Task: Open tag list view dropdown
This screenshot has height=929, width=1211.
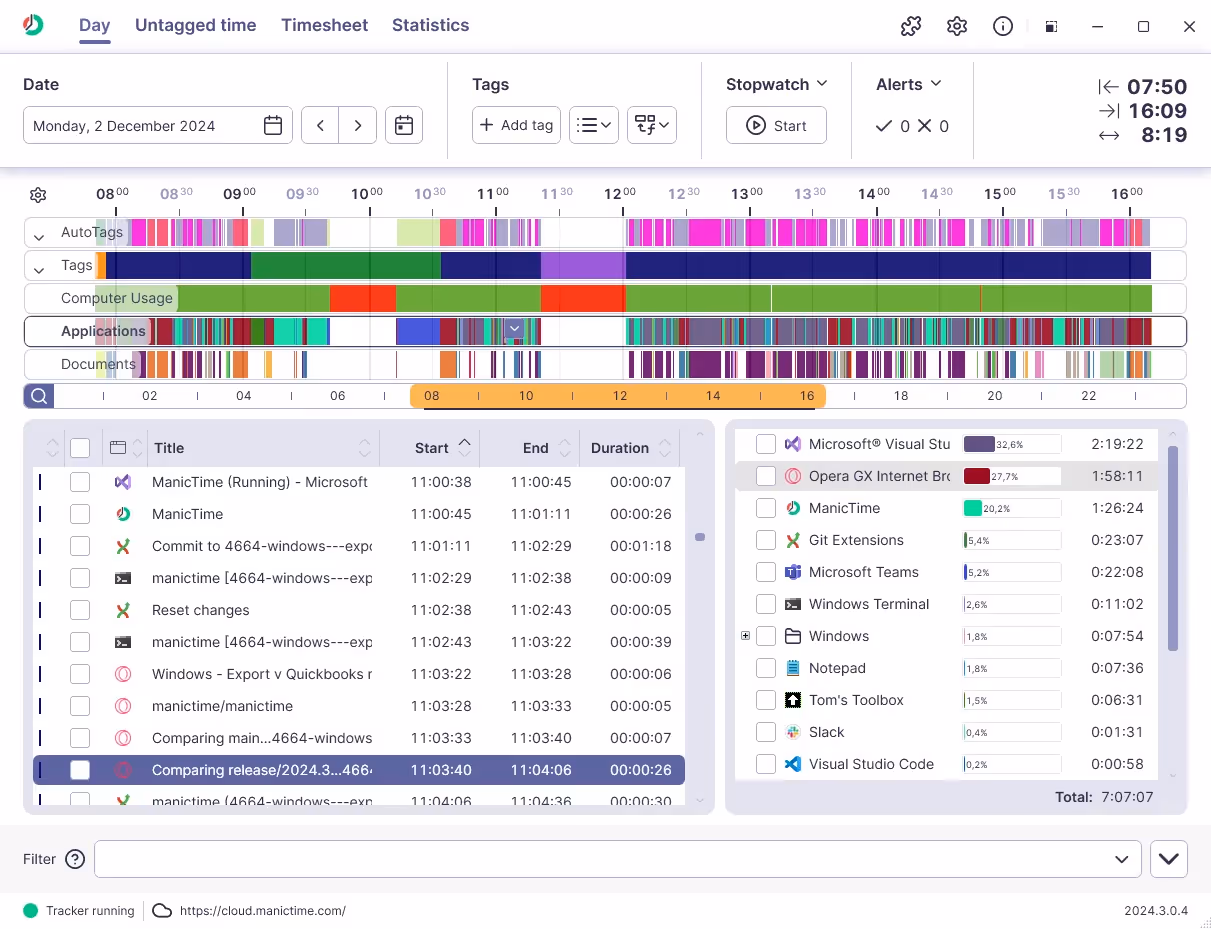Action: click(x=594, y=125)
